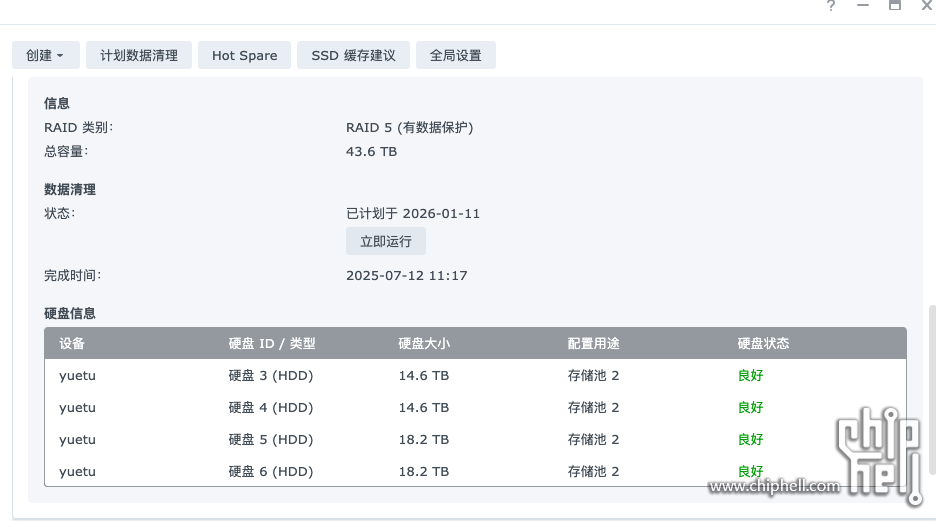
Task: Open the help question mark icon
Action: tap(831, 5)
